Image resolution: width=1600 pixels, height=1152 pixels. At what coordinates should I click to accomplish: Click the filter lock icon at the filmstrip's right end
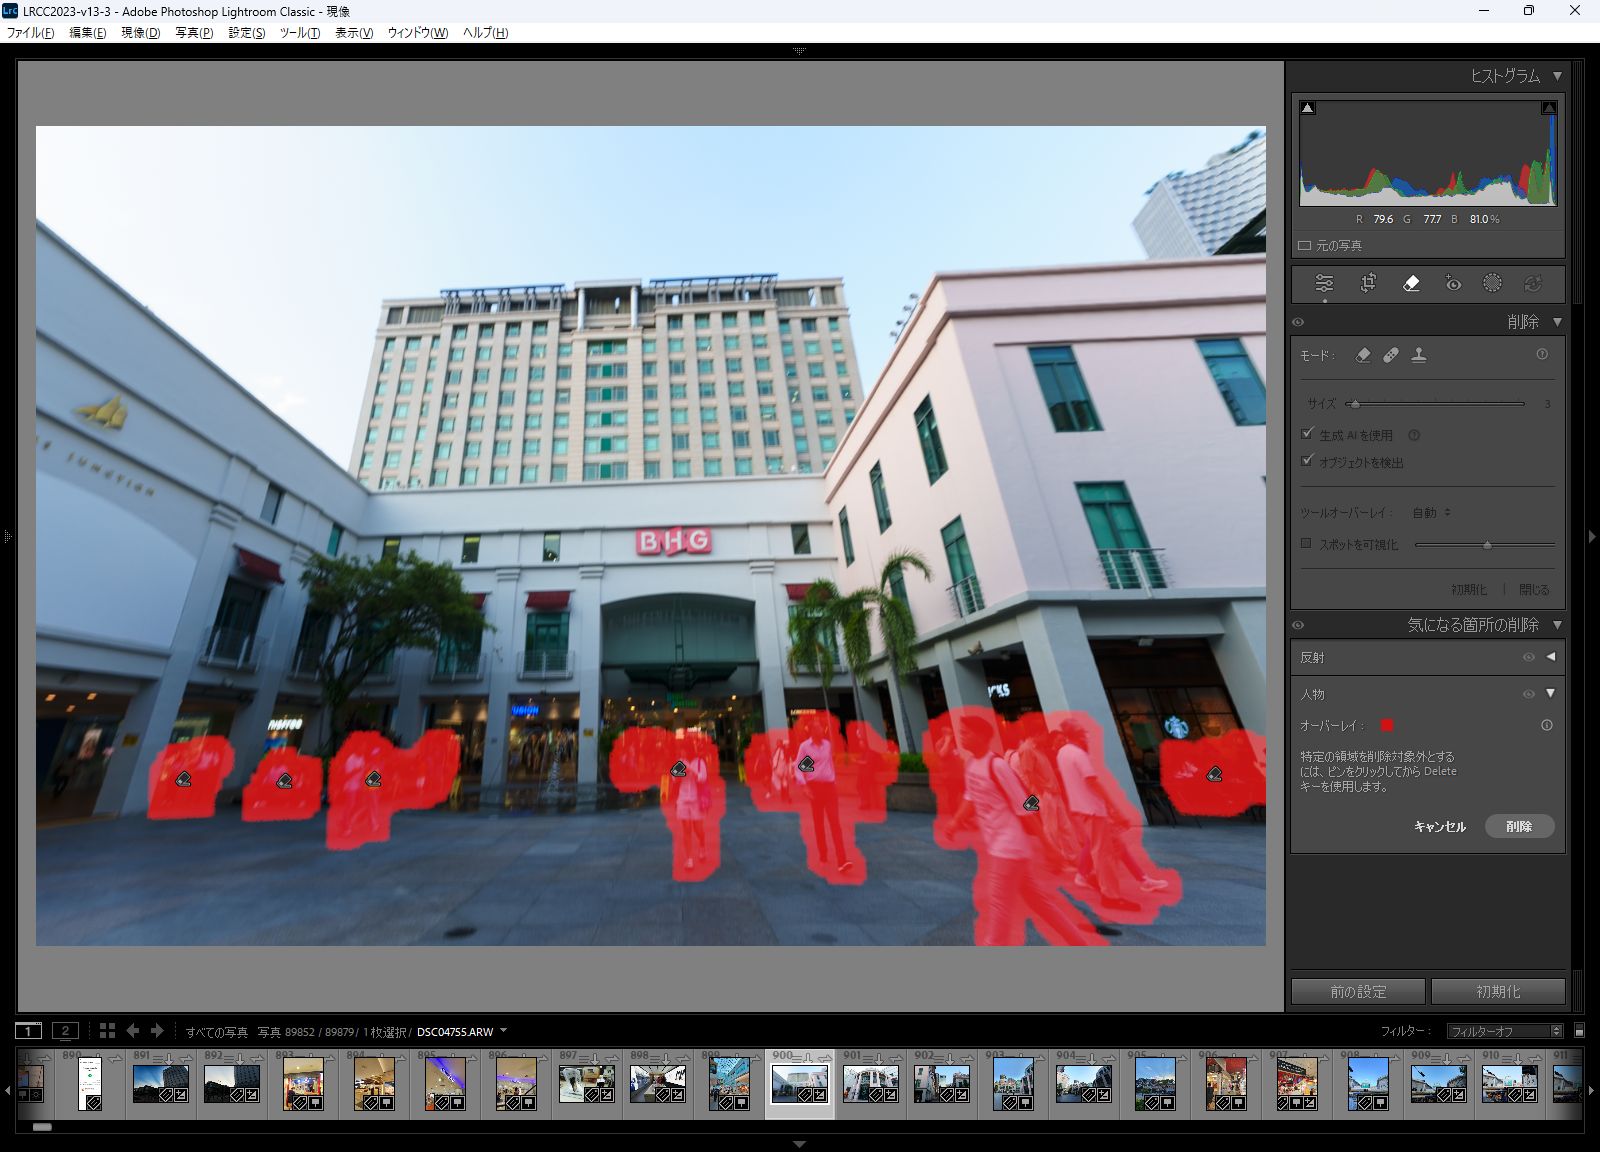(1579, 1031)
